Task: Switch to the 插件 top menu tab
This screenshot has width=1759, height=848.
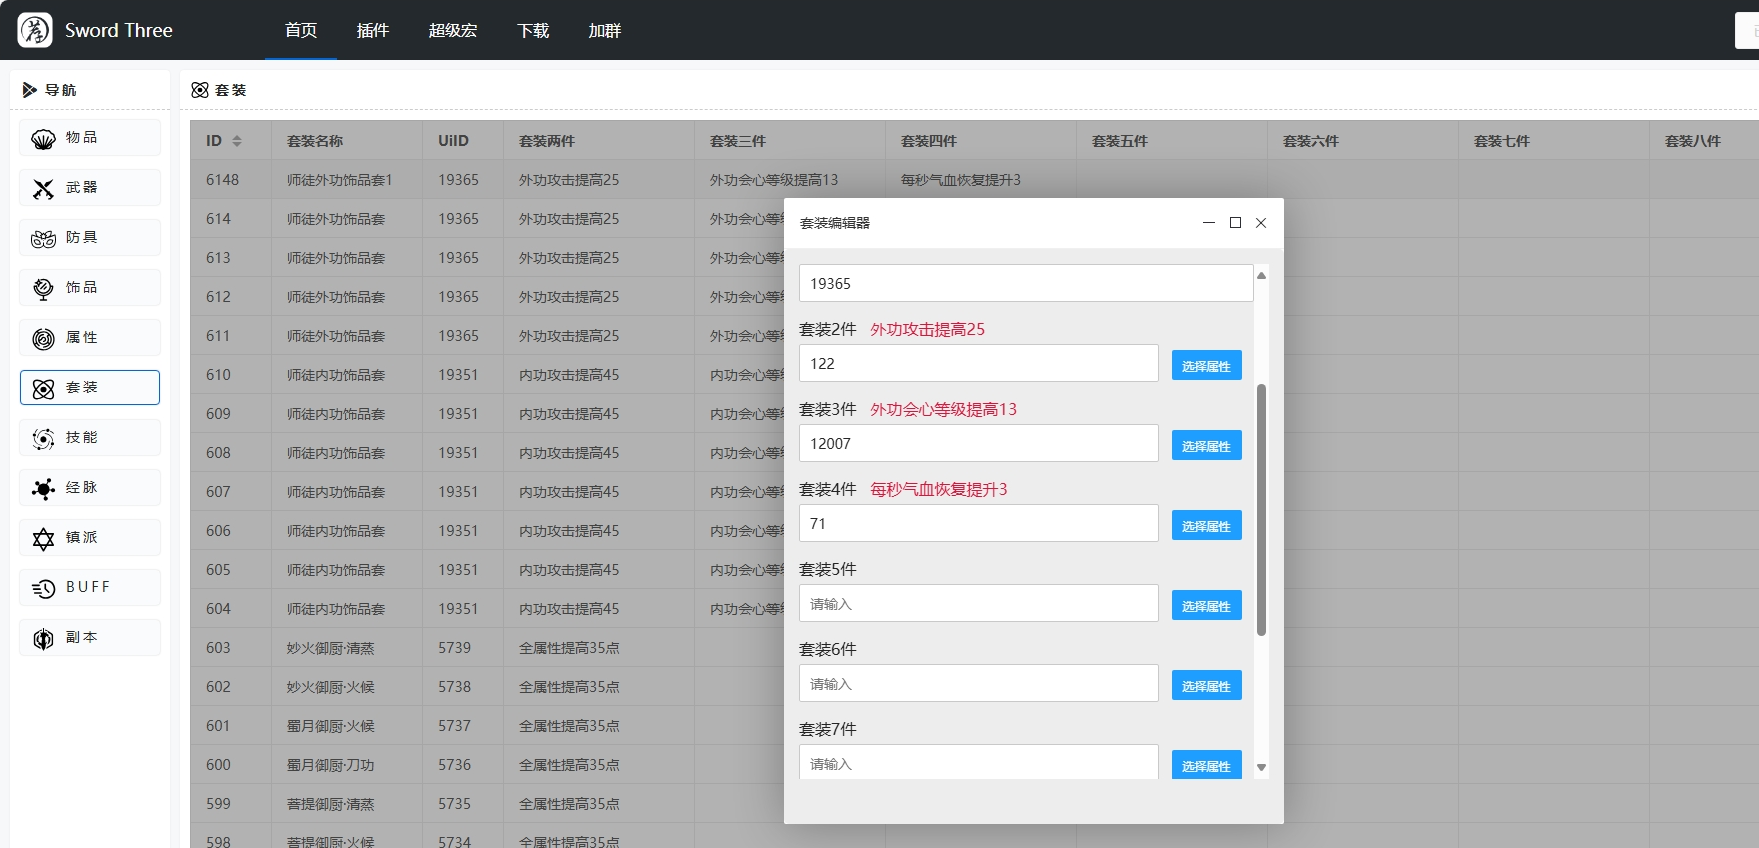Action: point(373,30)
